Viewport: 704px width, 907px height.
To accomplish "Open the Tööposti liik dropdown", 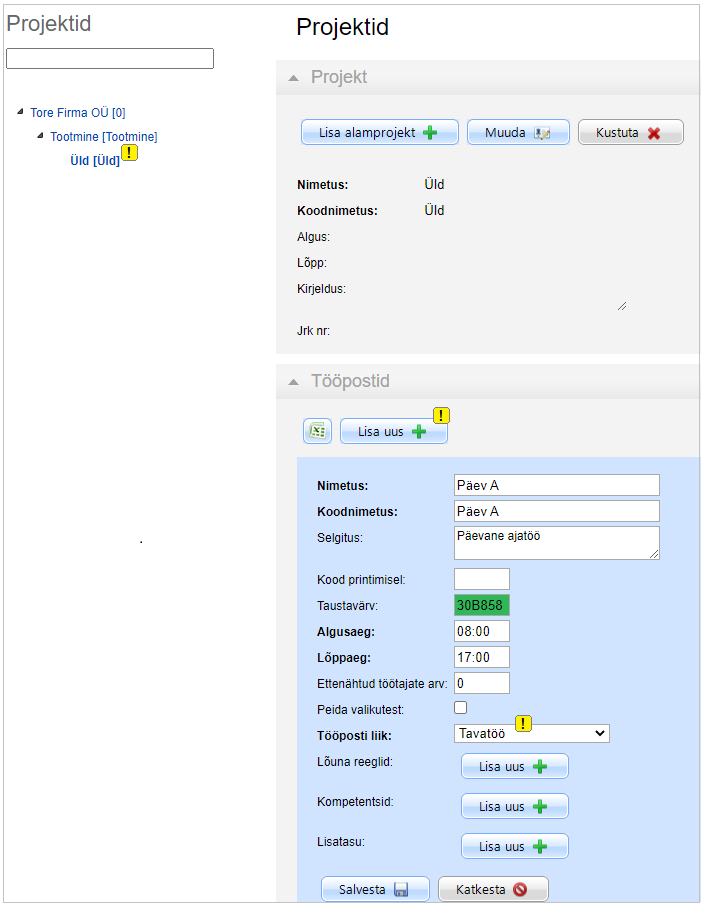I will click(x=531, y=734).
